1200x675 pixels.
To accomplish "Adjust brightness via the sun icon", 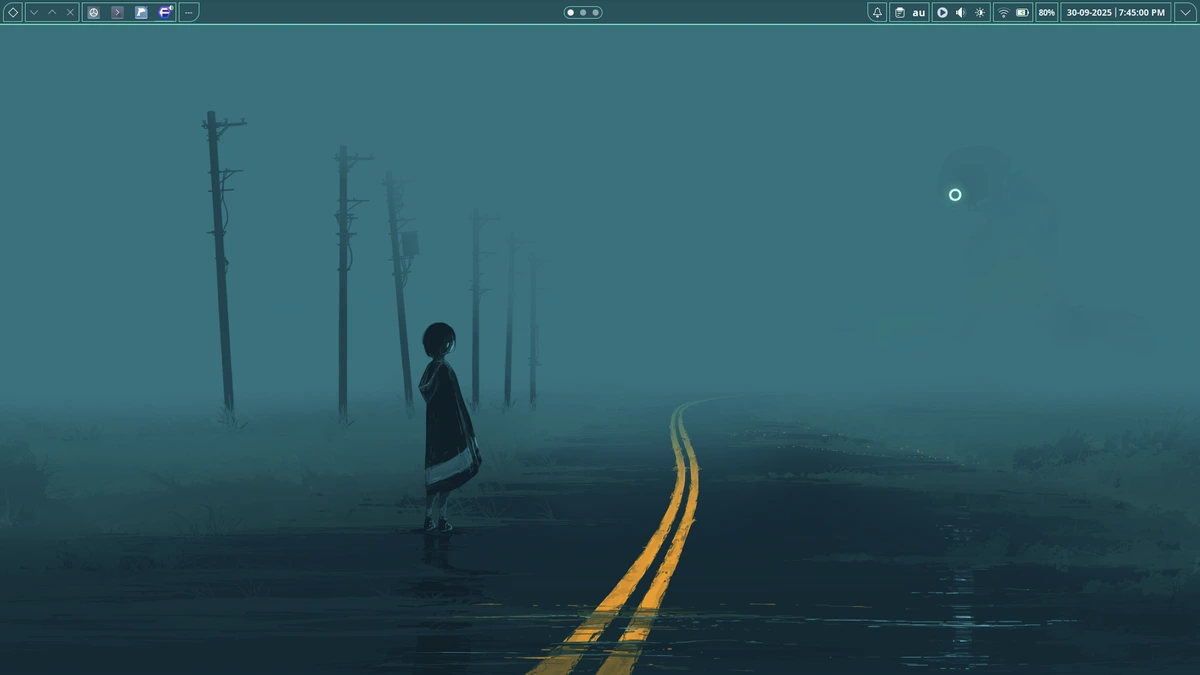I will [x=978, y=12].
